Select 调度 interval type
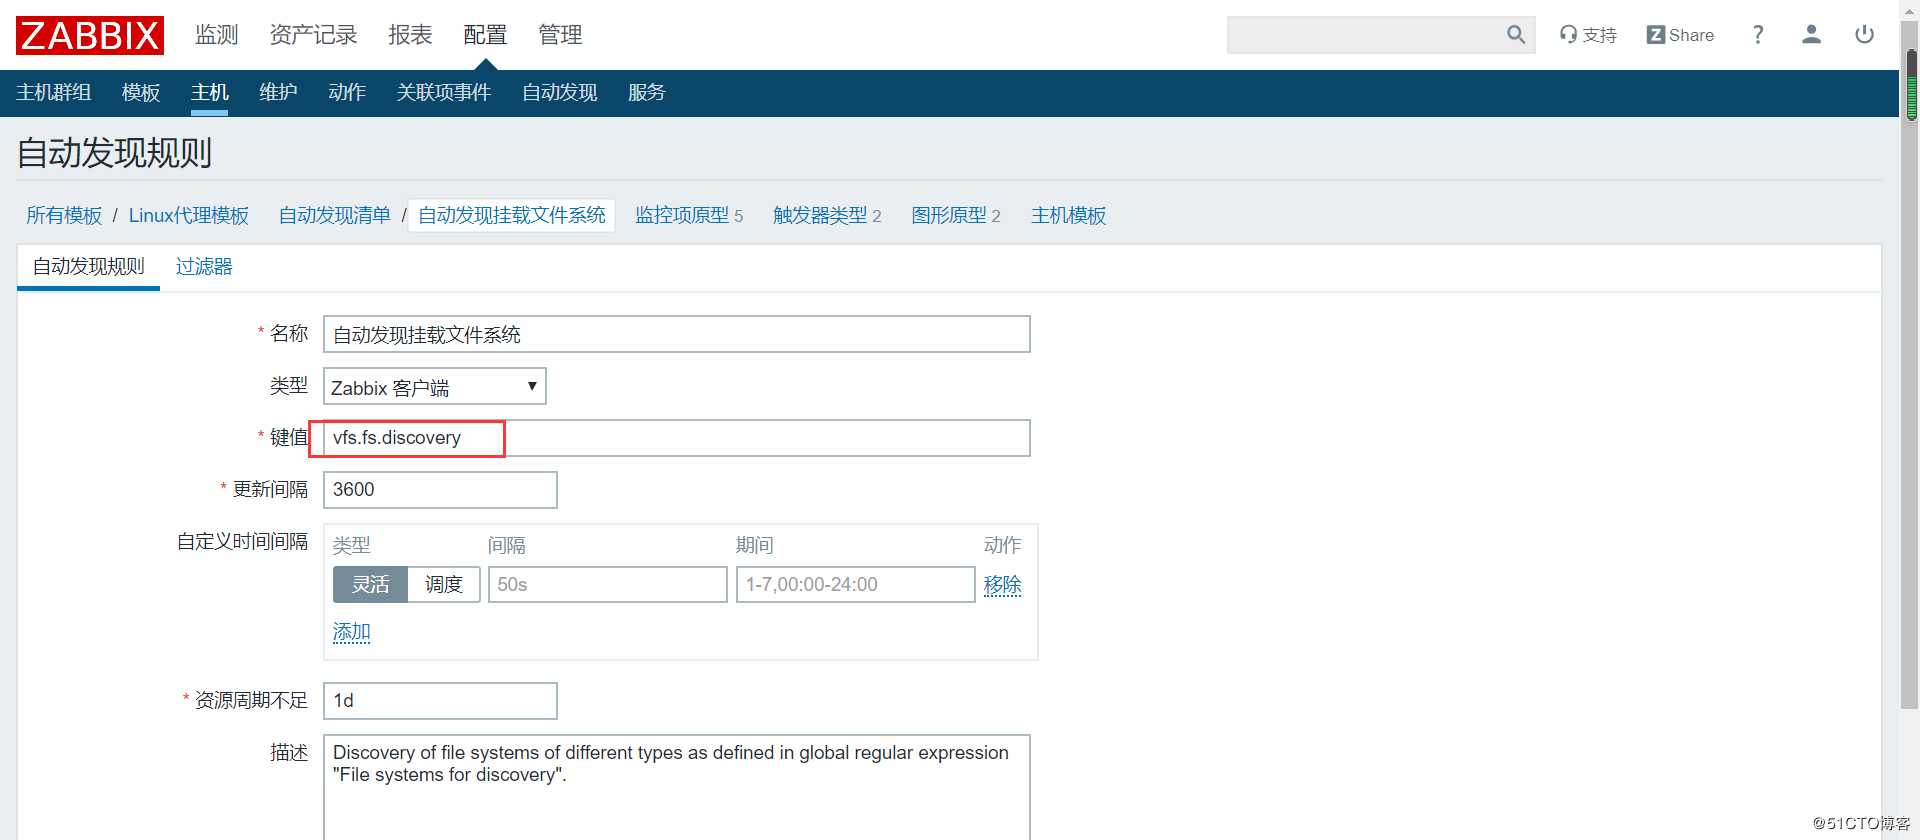 click(444, 585)
